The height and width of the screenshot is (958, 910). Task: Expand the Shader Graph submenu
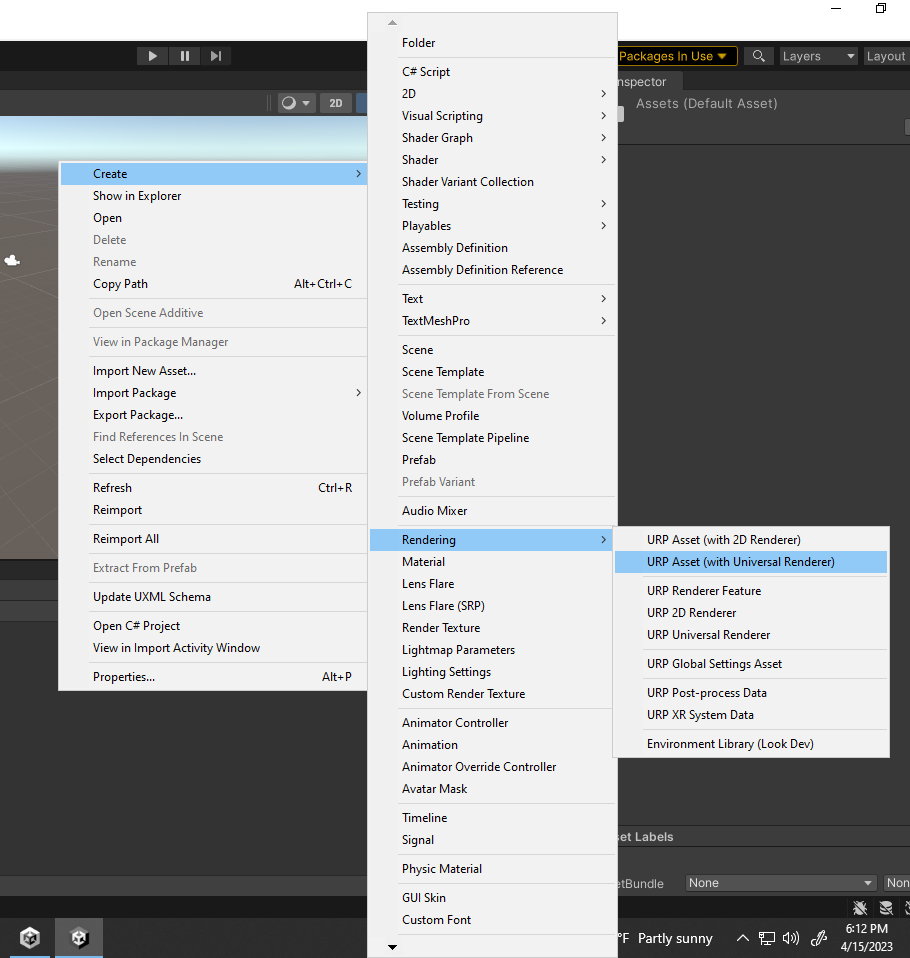pyautogui.click(x=493, y=137)
